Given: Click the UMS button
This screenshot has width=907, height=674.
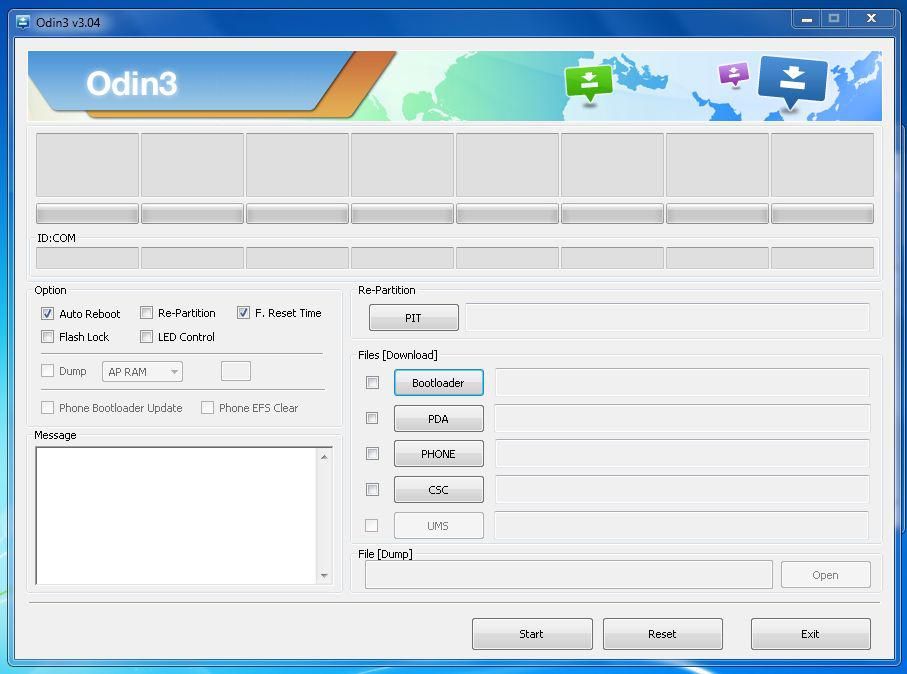Looking at the screenshot, I should (x=438, y=525).
